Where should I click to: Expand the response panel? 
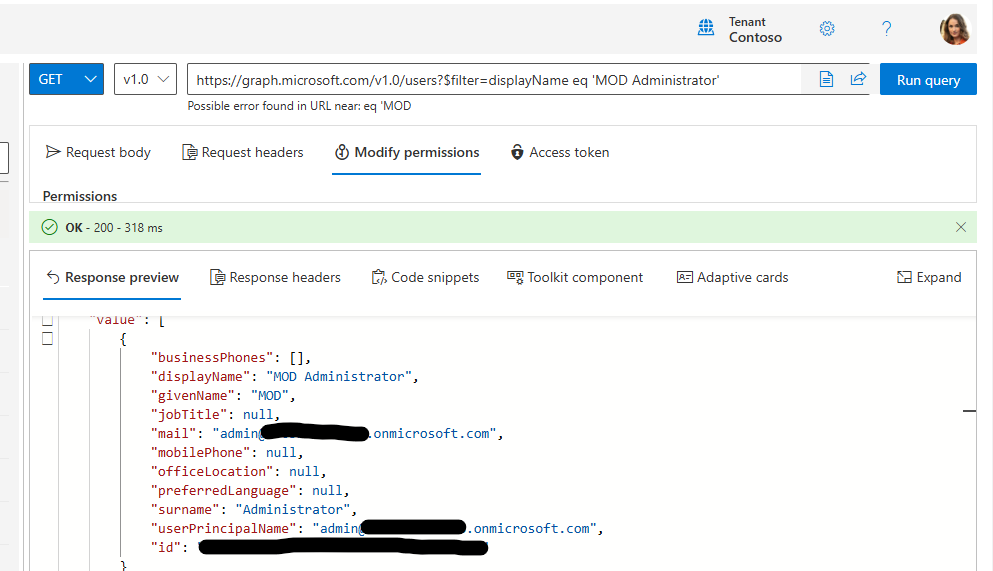click(929, 278)
